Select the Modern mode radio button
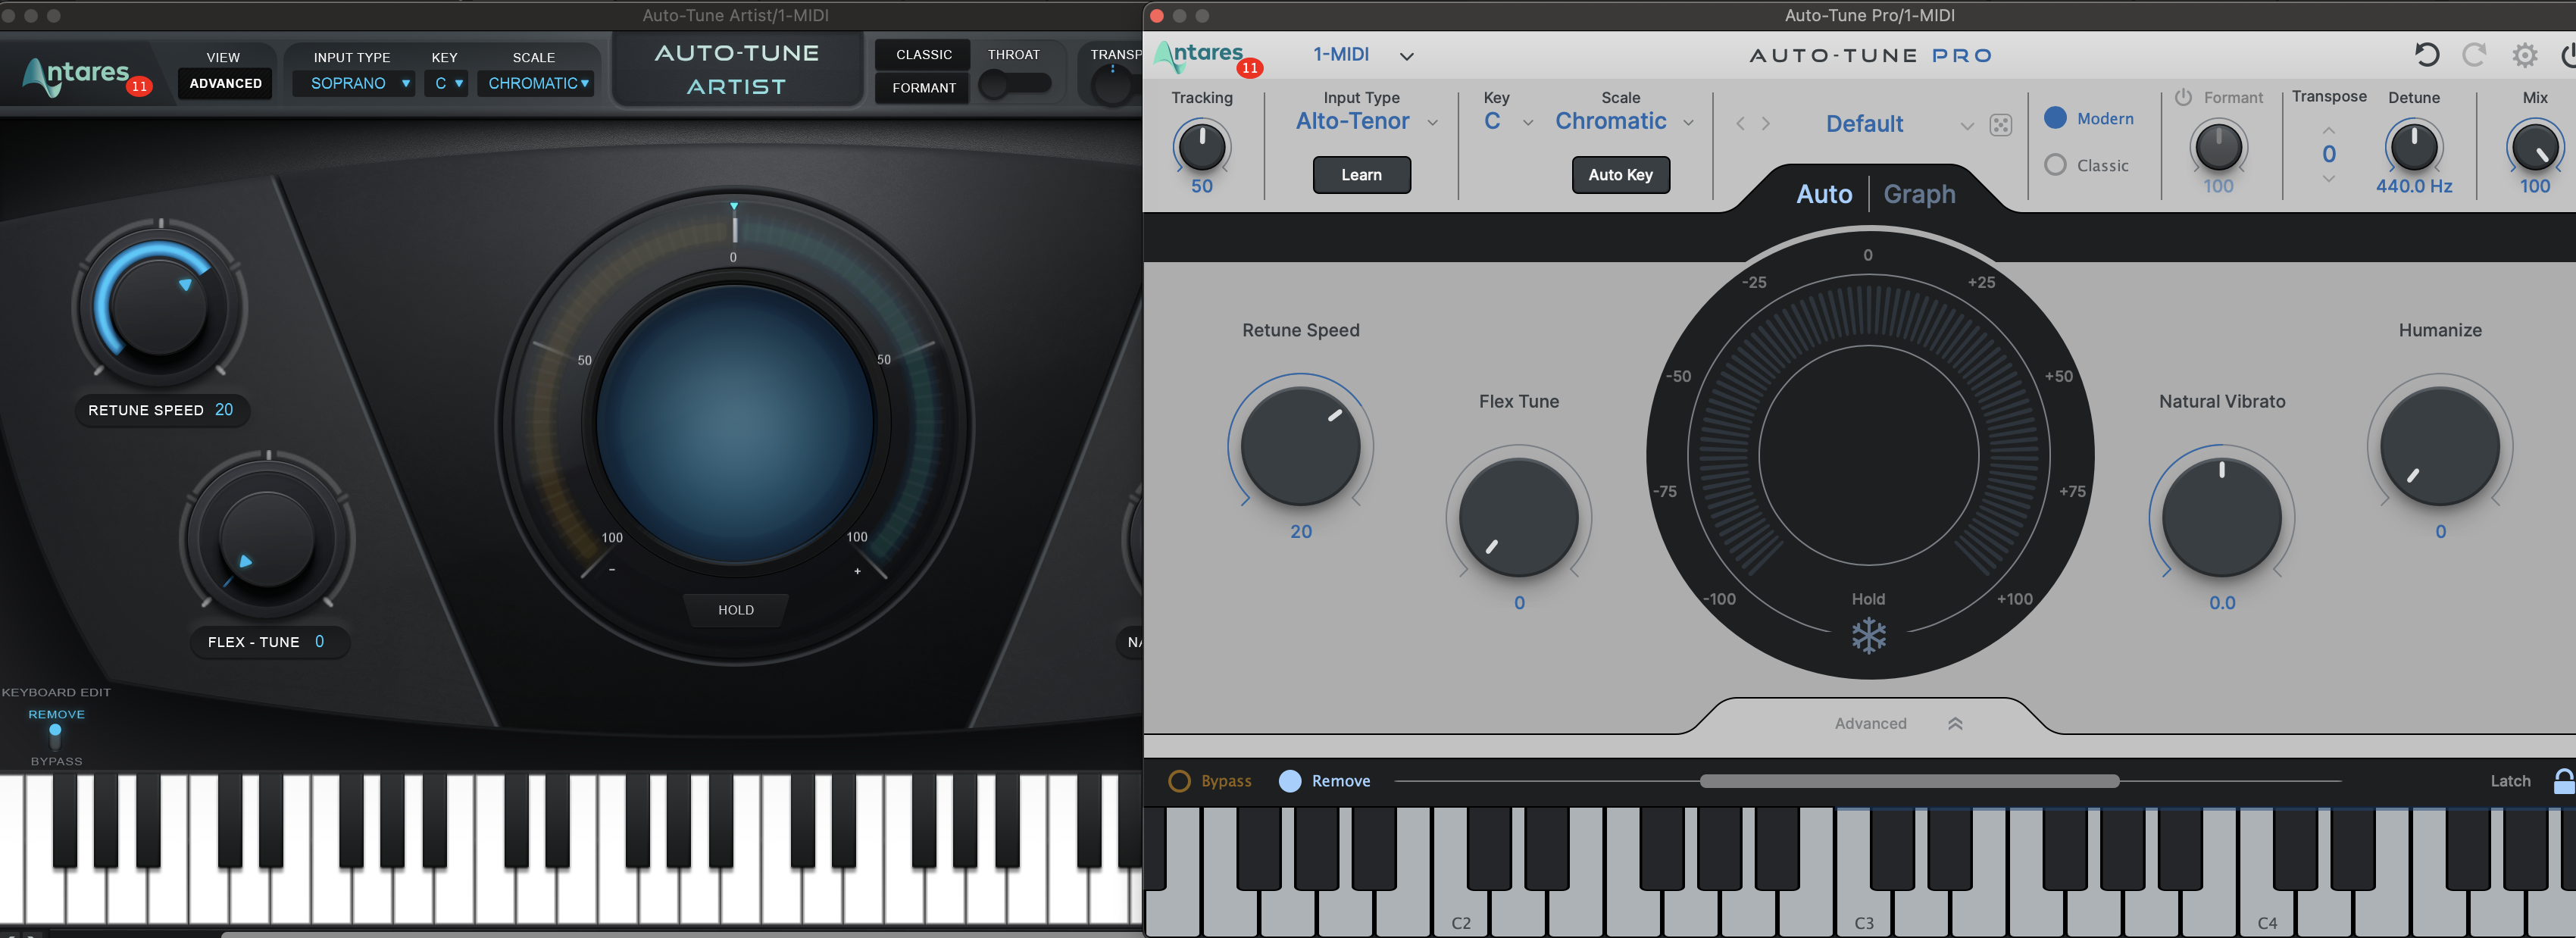Screen dimensions: 2576x938 click(2055, 118)
